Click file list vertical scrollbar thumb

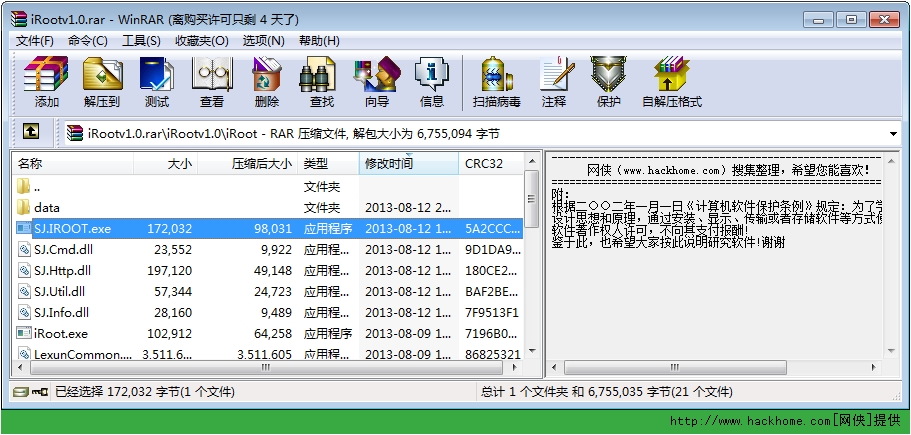click(x=531, y=199)
